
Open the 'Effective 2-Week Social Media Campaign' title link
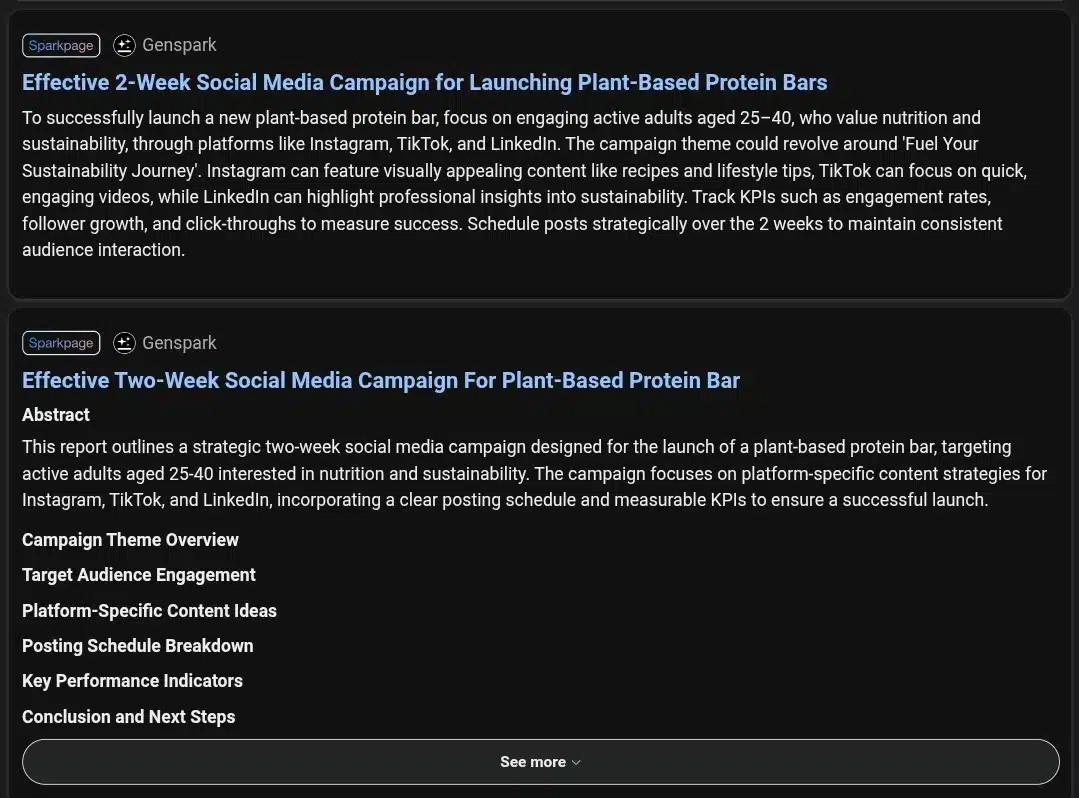[x=424, y=82]
